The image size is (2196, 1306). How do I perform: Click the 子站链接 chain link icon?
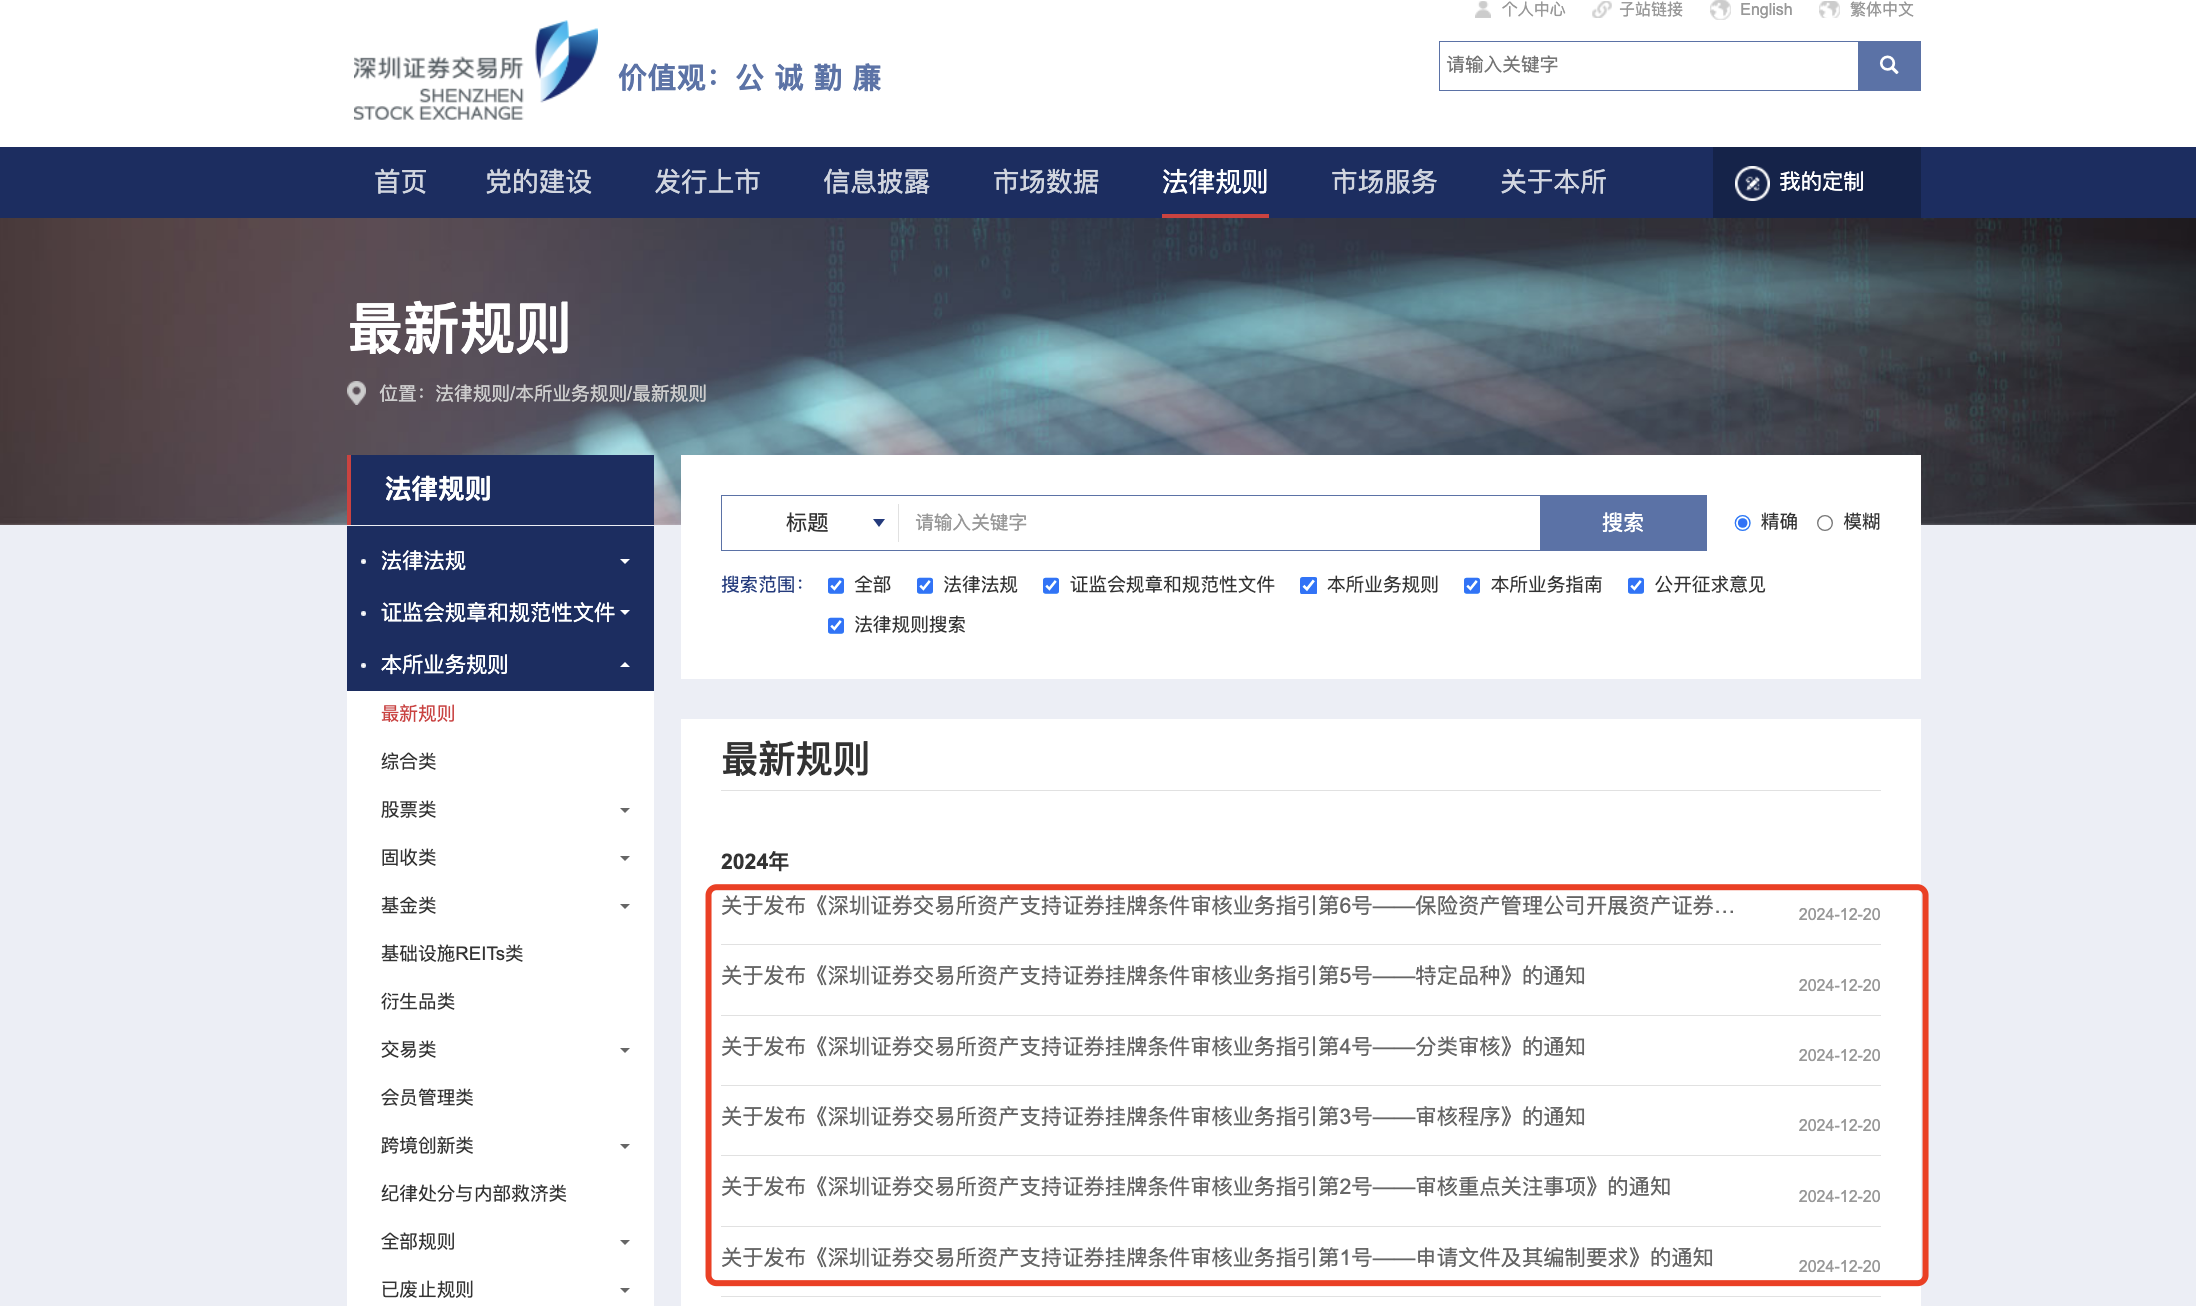click(1601, 10)
